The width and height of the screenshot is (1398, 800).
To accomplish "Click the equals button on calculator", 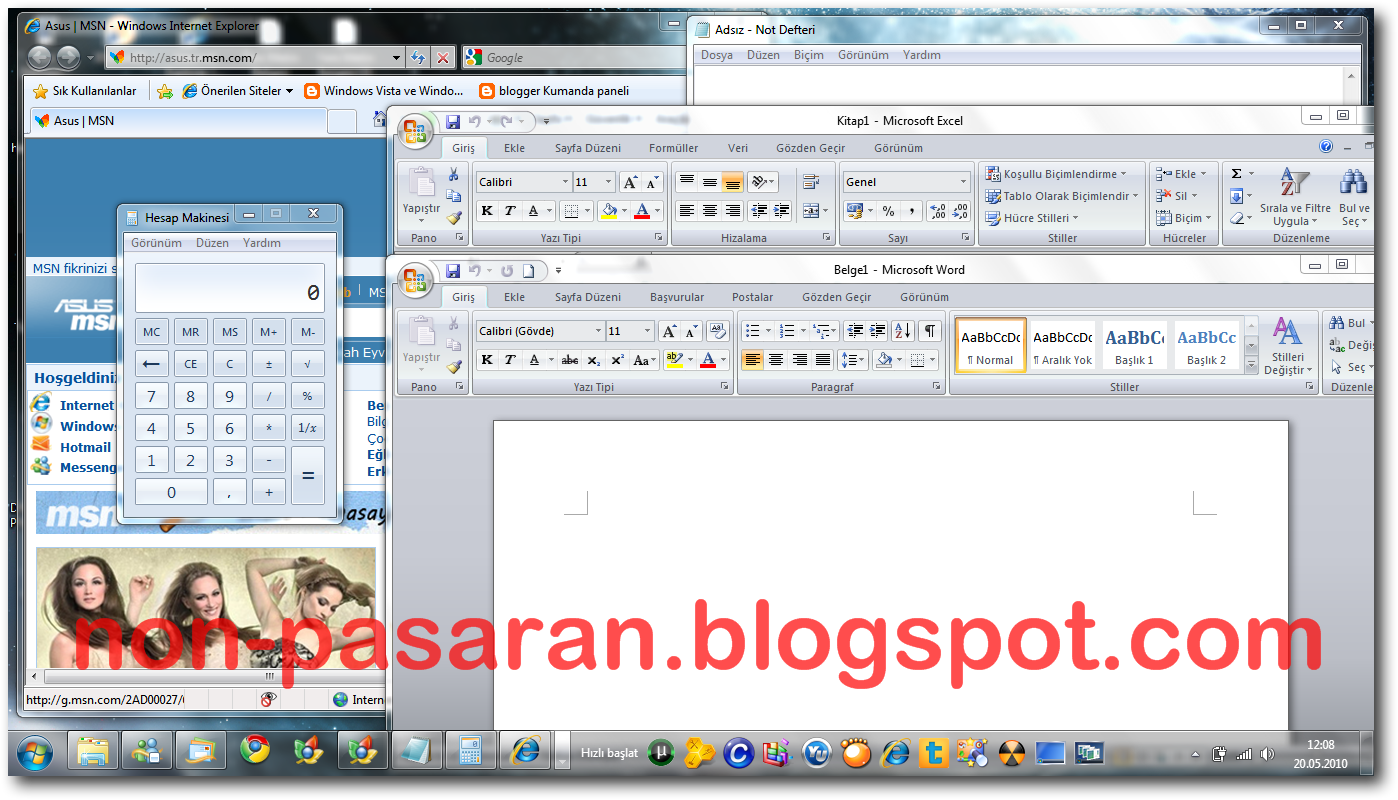I will pyautogui.click(x=307, y=476).
